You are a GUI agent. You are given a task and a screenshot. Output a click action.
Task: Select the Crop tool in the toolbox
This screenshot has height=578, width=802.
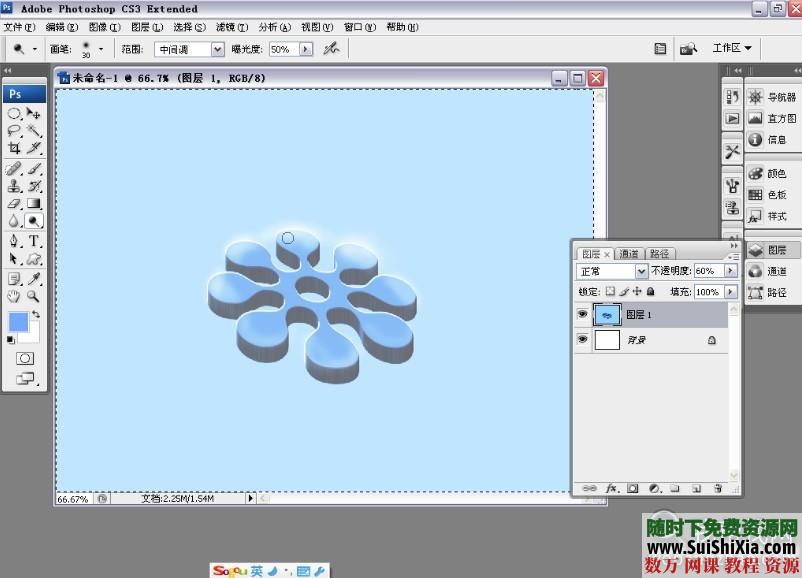click(15, 149)
